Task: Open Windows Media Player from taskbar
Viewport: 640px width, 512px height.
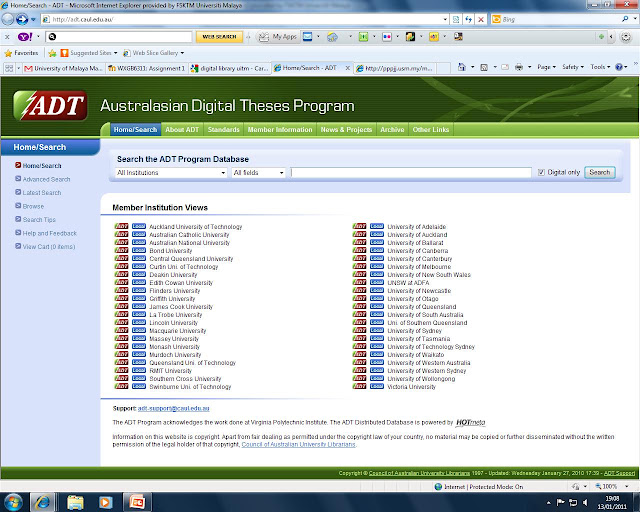Action: click(x=105, y=502)
